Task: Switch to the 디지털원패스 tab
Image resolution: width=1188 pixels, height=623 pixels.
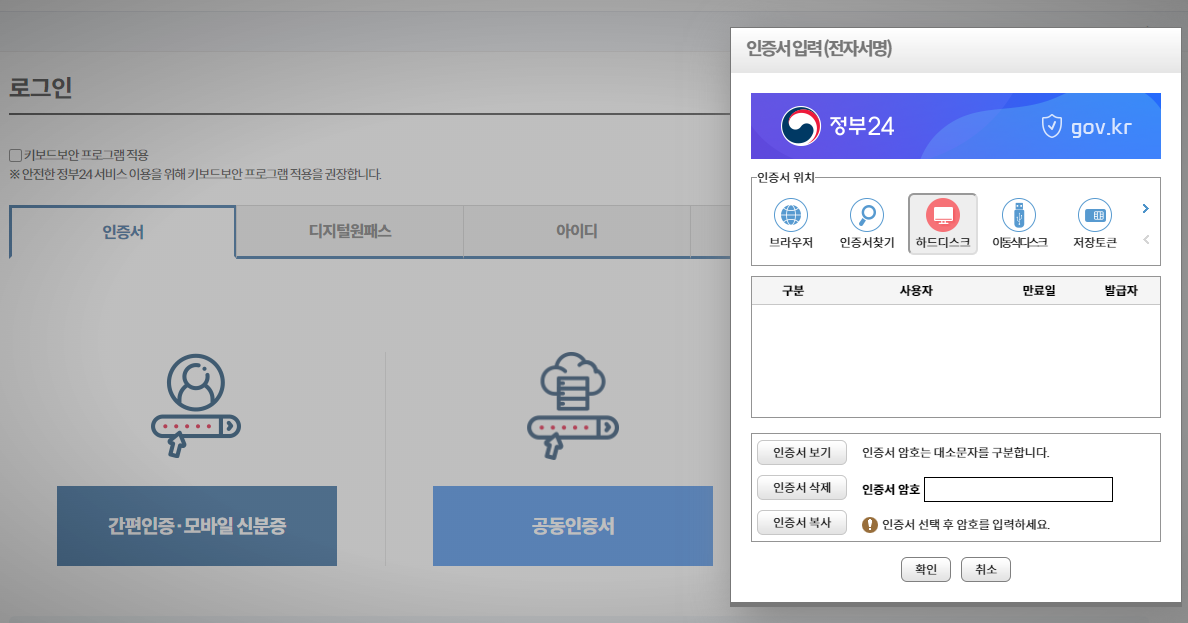Action: tap(349, 231)
